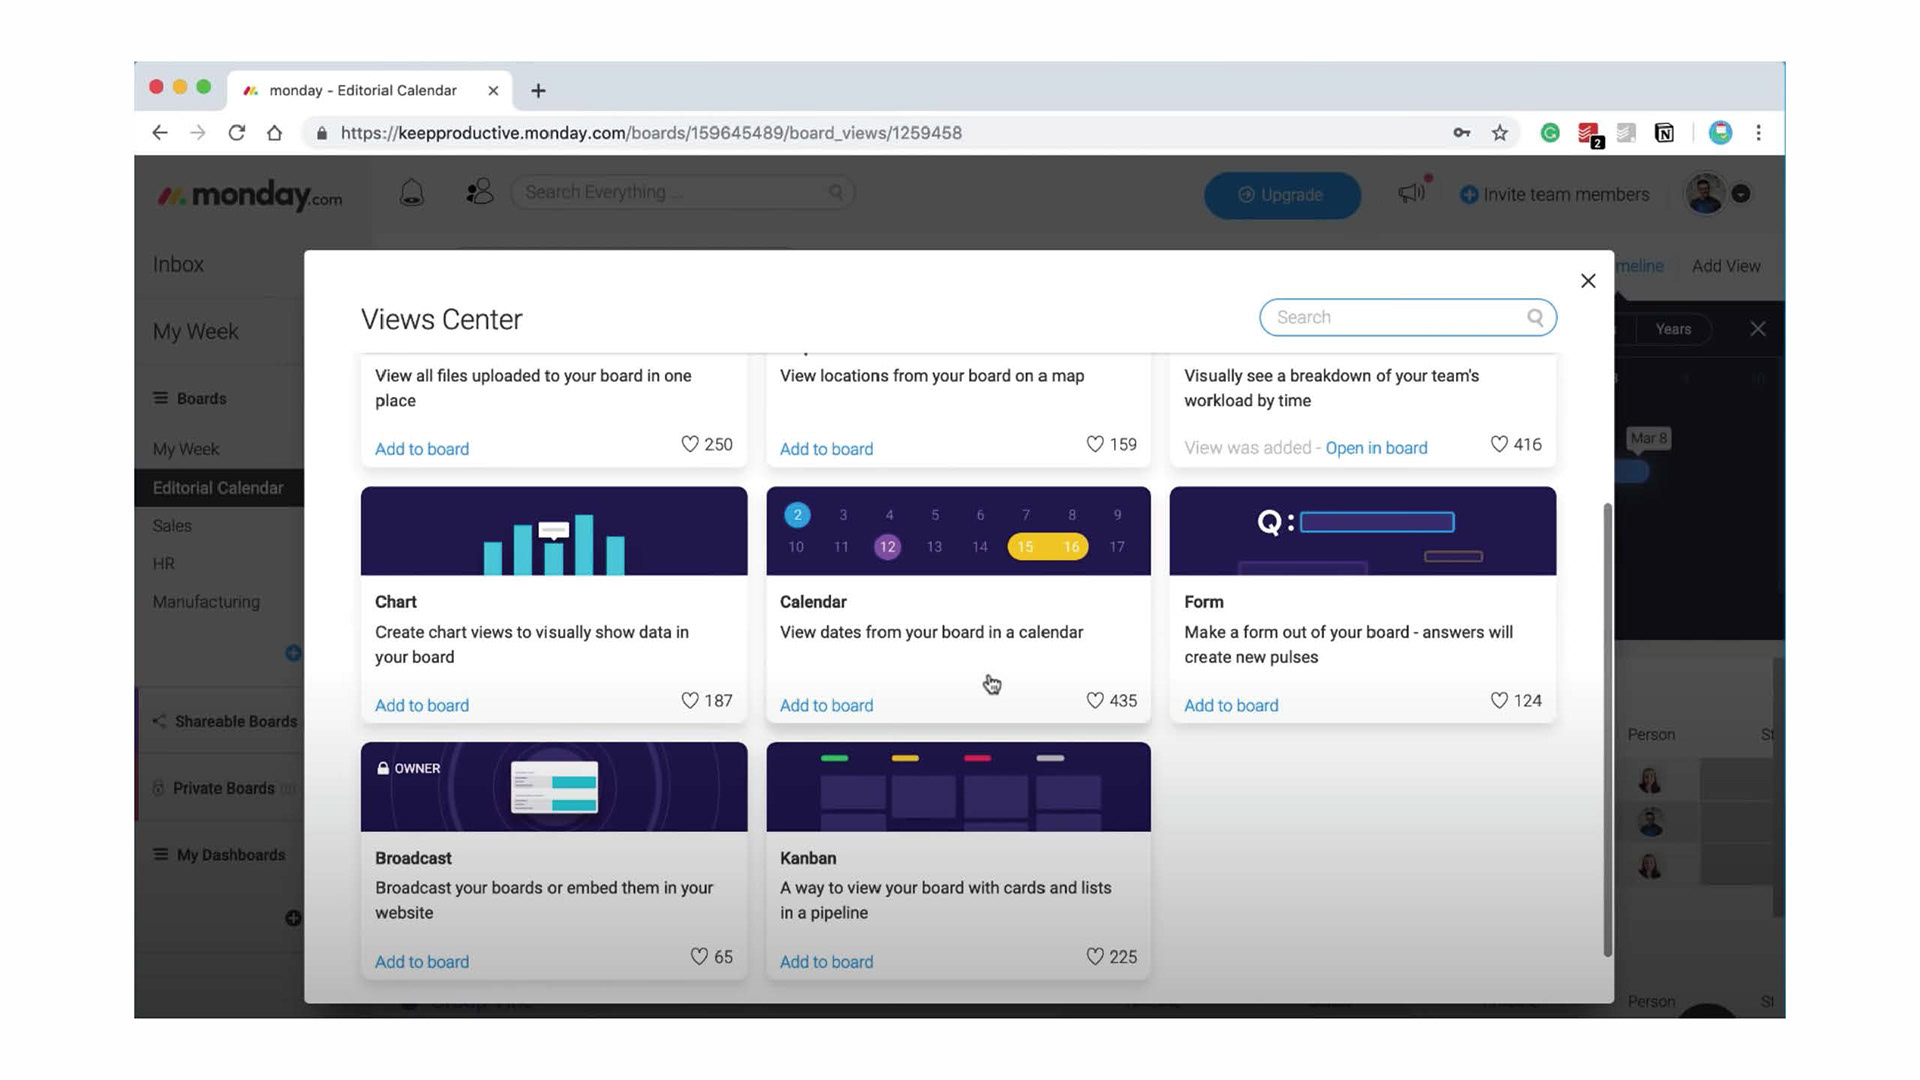Open the Kanban view thumbnail

click(x=958, y=787)
